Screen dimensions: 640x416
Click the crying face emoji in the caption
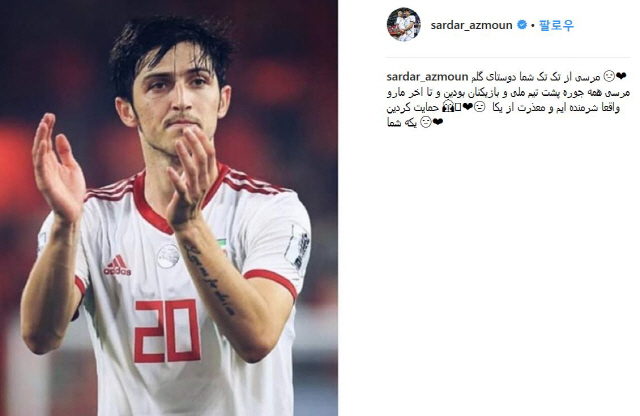click(x=448, y=107)
